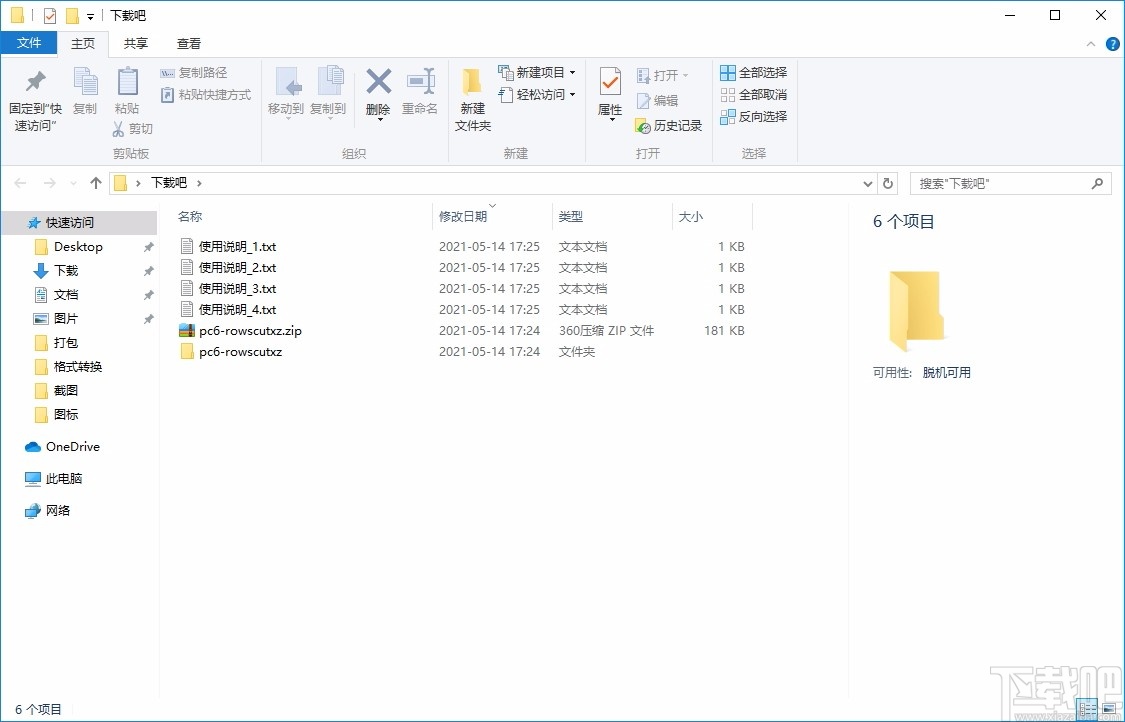Open the 文件 menu

(x=29, y=43)
